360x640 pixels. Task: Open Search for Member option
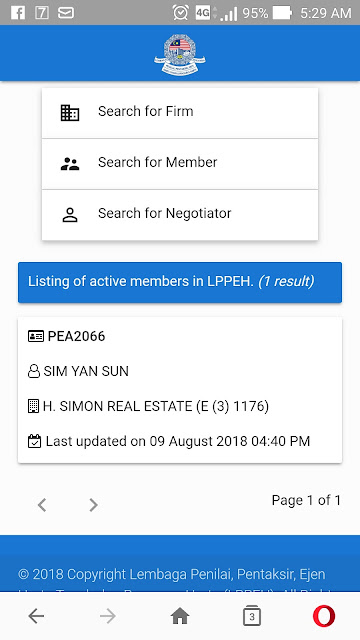180,164
